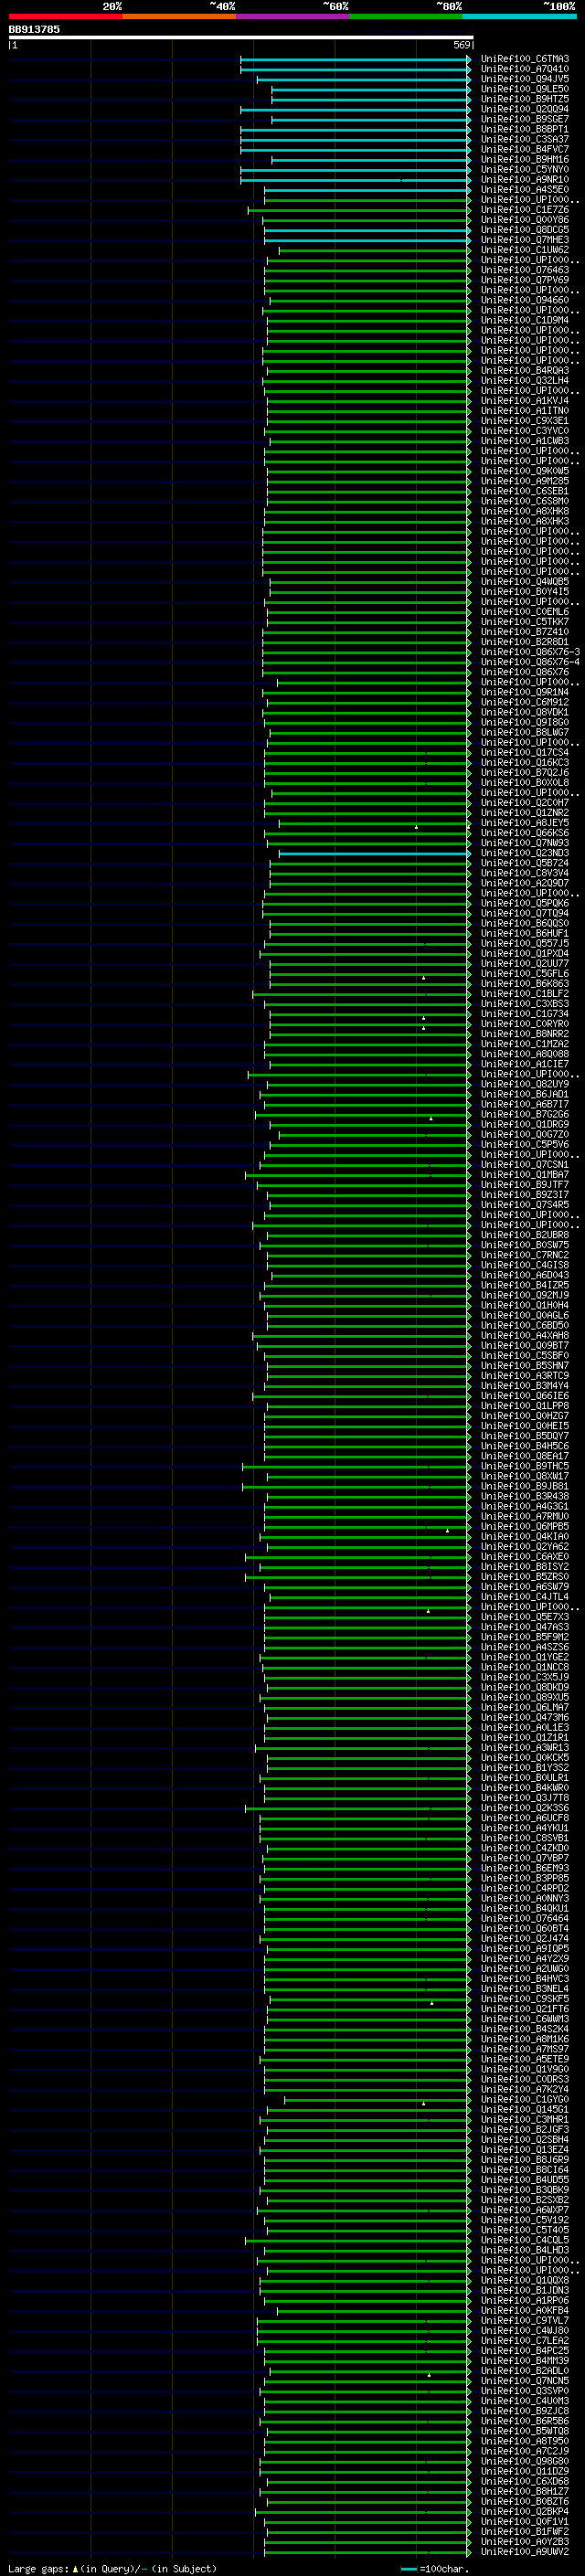Click the orange ~40% identity legend segment
The image size is (585, 2576).
tap(179, 16)
